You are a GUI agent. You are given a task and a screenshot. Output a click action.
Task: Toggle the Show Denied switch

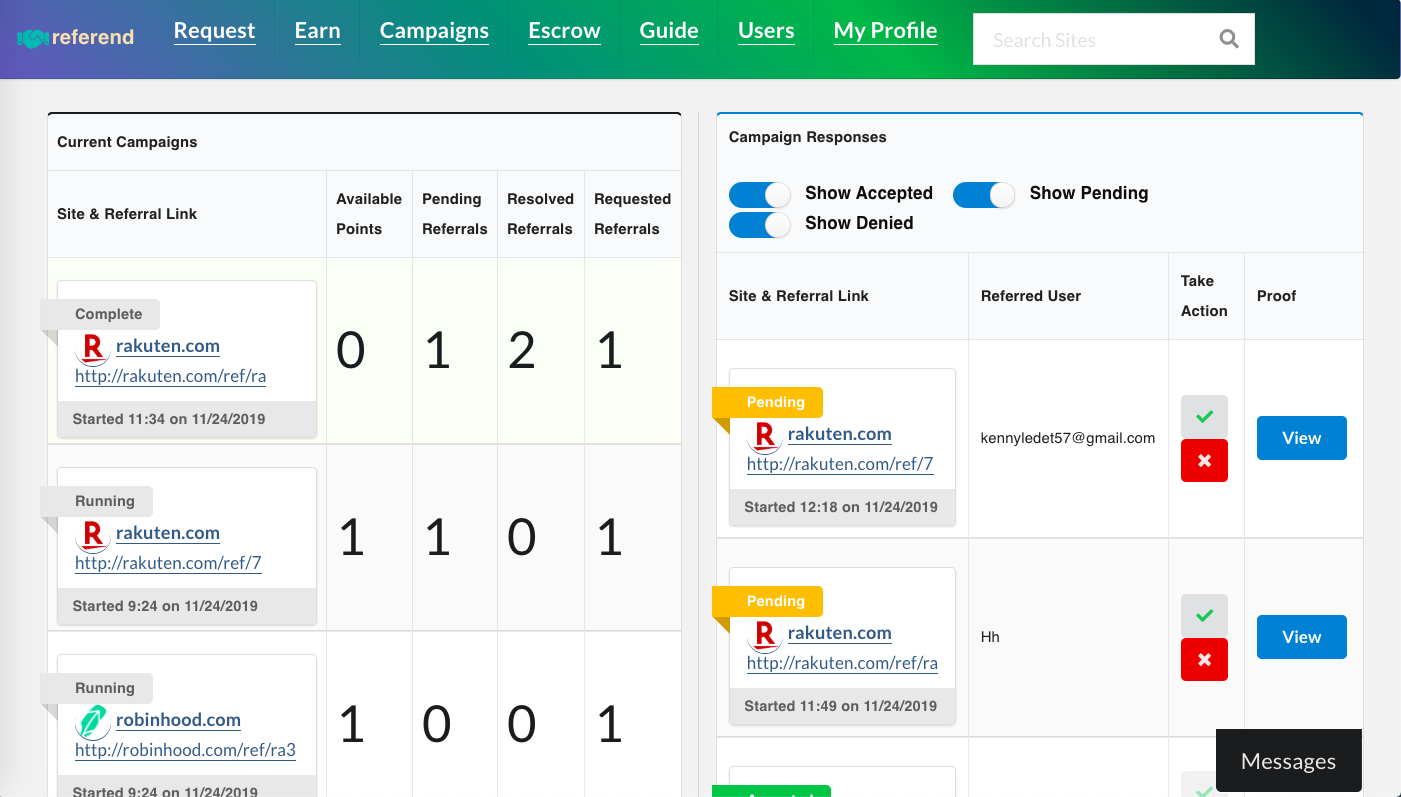[x=760, y=224]
